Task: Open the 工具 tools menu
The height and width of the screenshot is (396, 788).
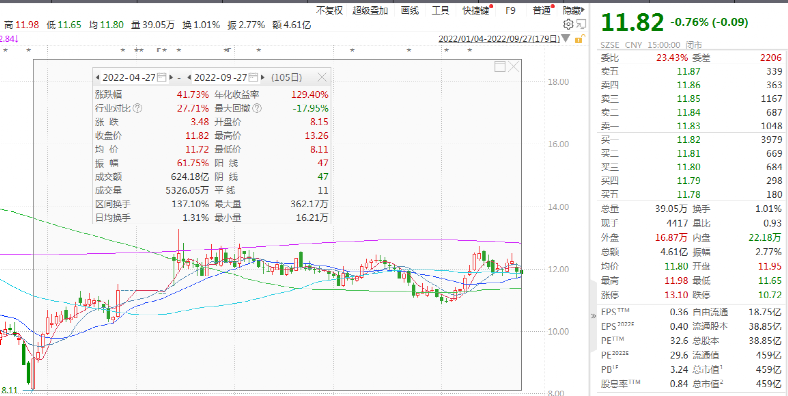Action: [441, 10]
